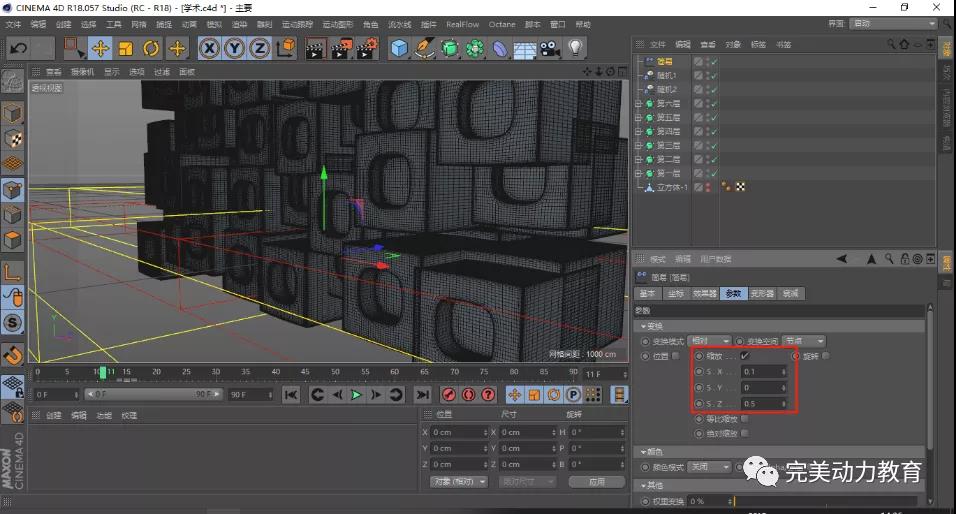Open the Render to Picture Viewer icon

click(x=342, y=48)
